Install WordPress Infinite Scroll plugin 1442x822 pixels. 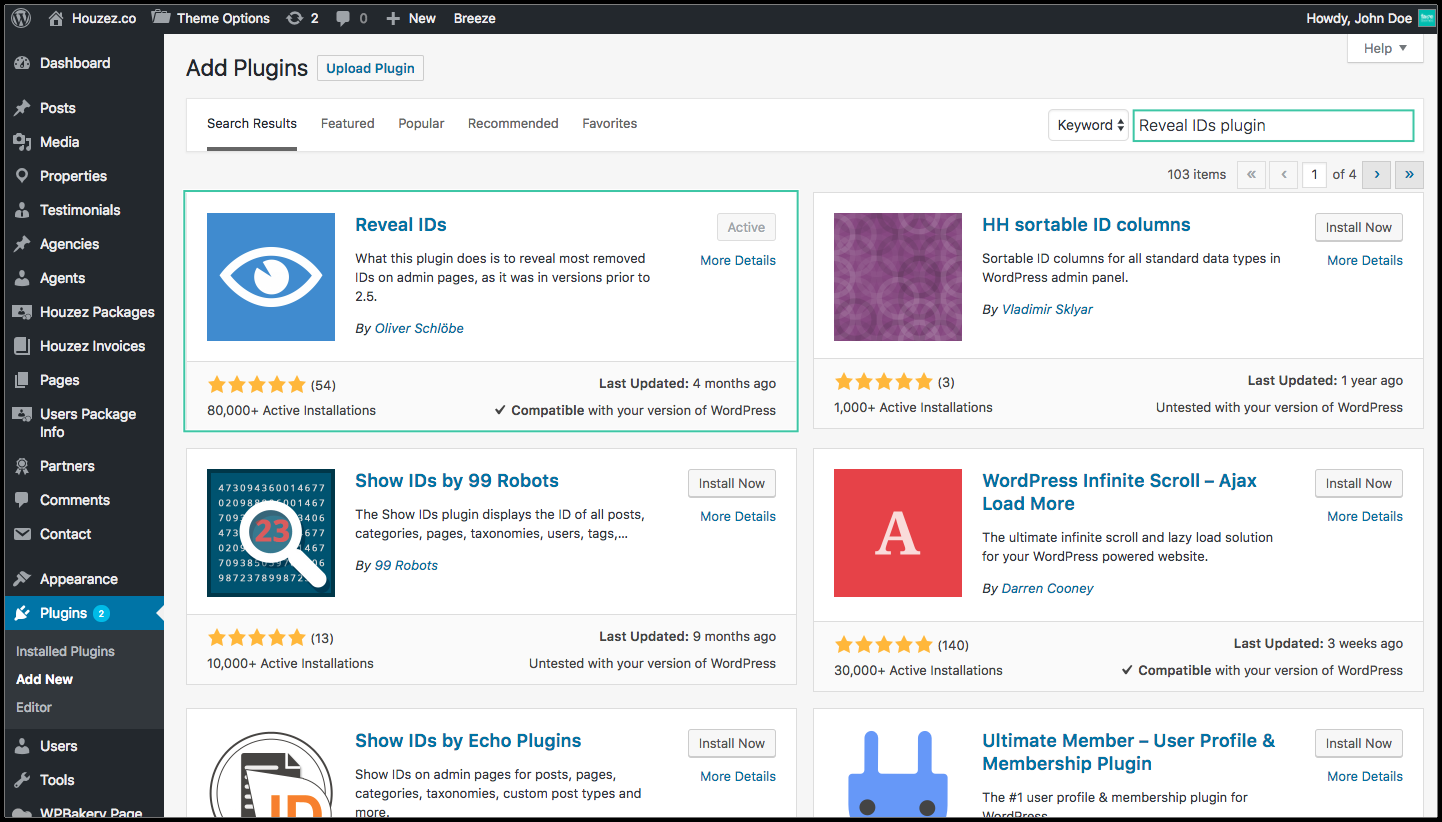pos(1358,483)
